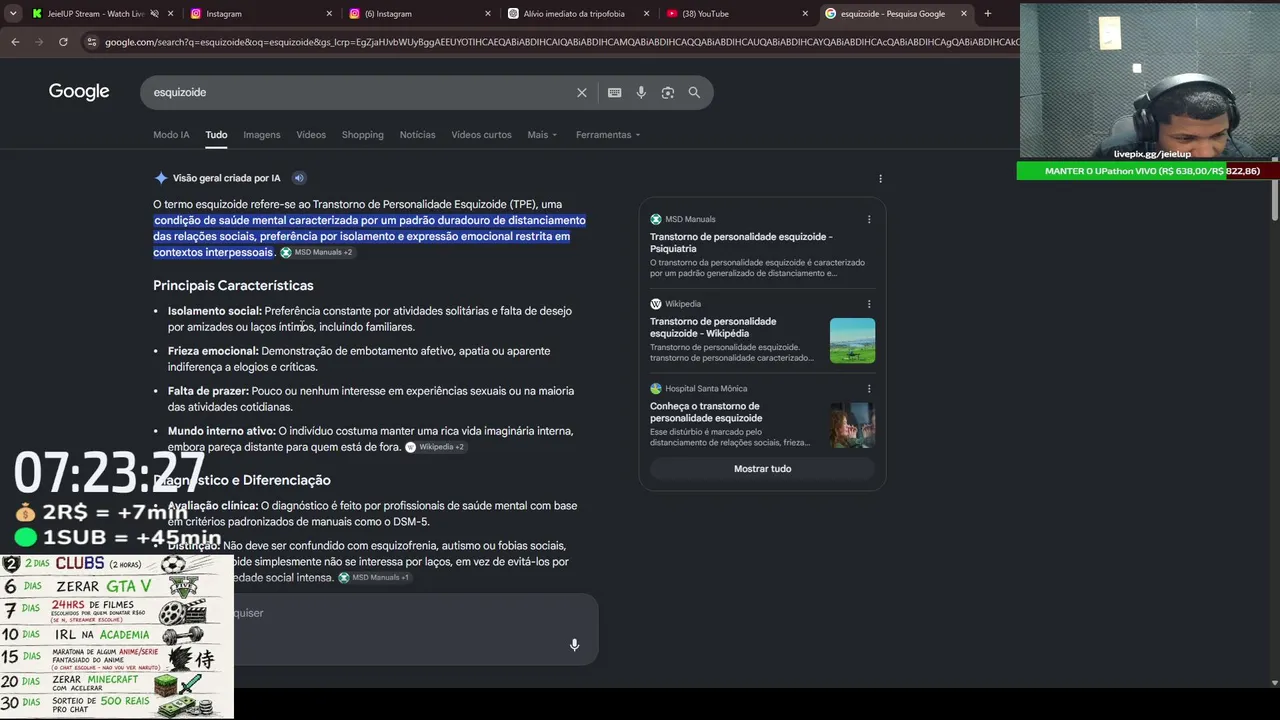Switch to the Vídeos curtos results tab

pos(481,135)
